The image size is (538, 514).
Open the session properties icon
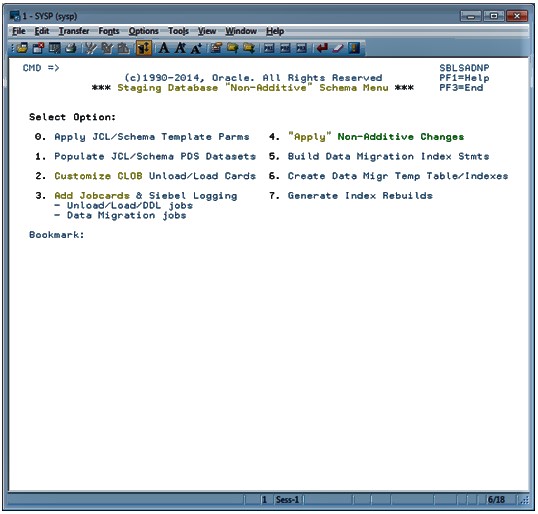pyautogui.click(x=216, y=48)
